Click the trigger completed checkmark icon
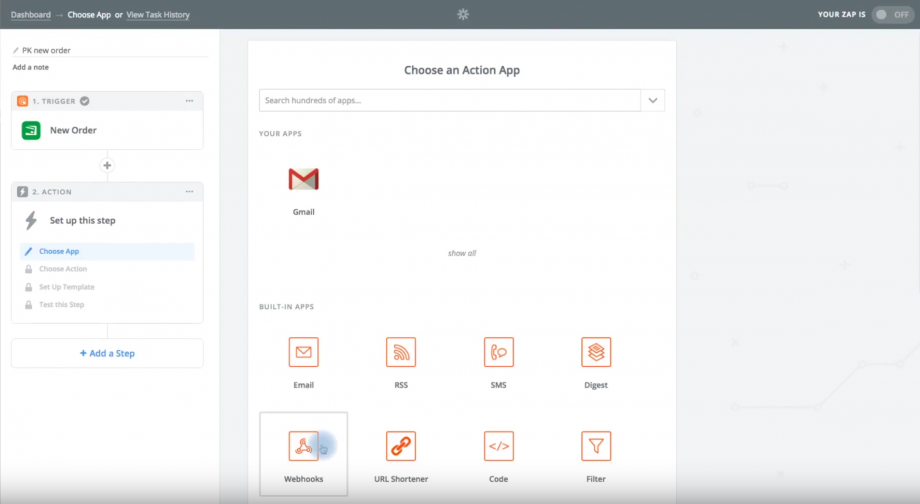 point(84,101)
